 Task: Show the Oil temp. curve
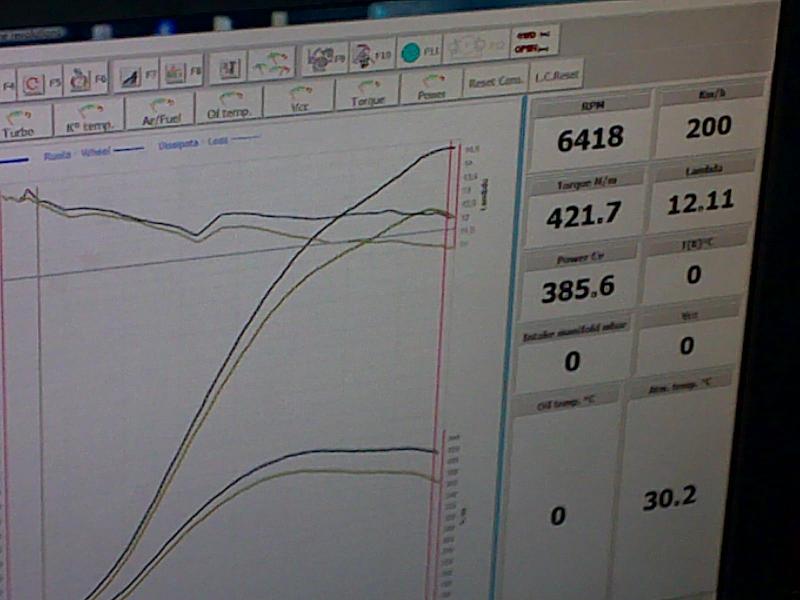229,104
